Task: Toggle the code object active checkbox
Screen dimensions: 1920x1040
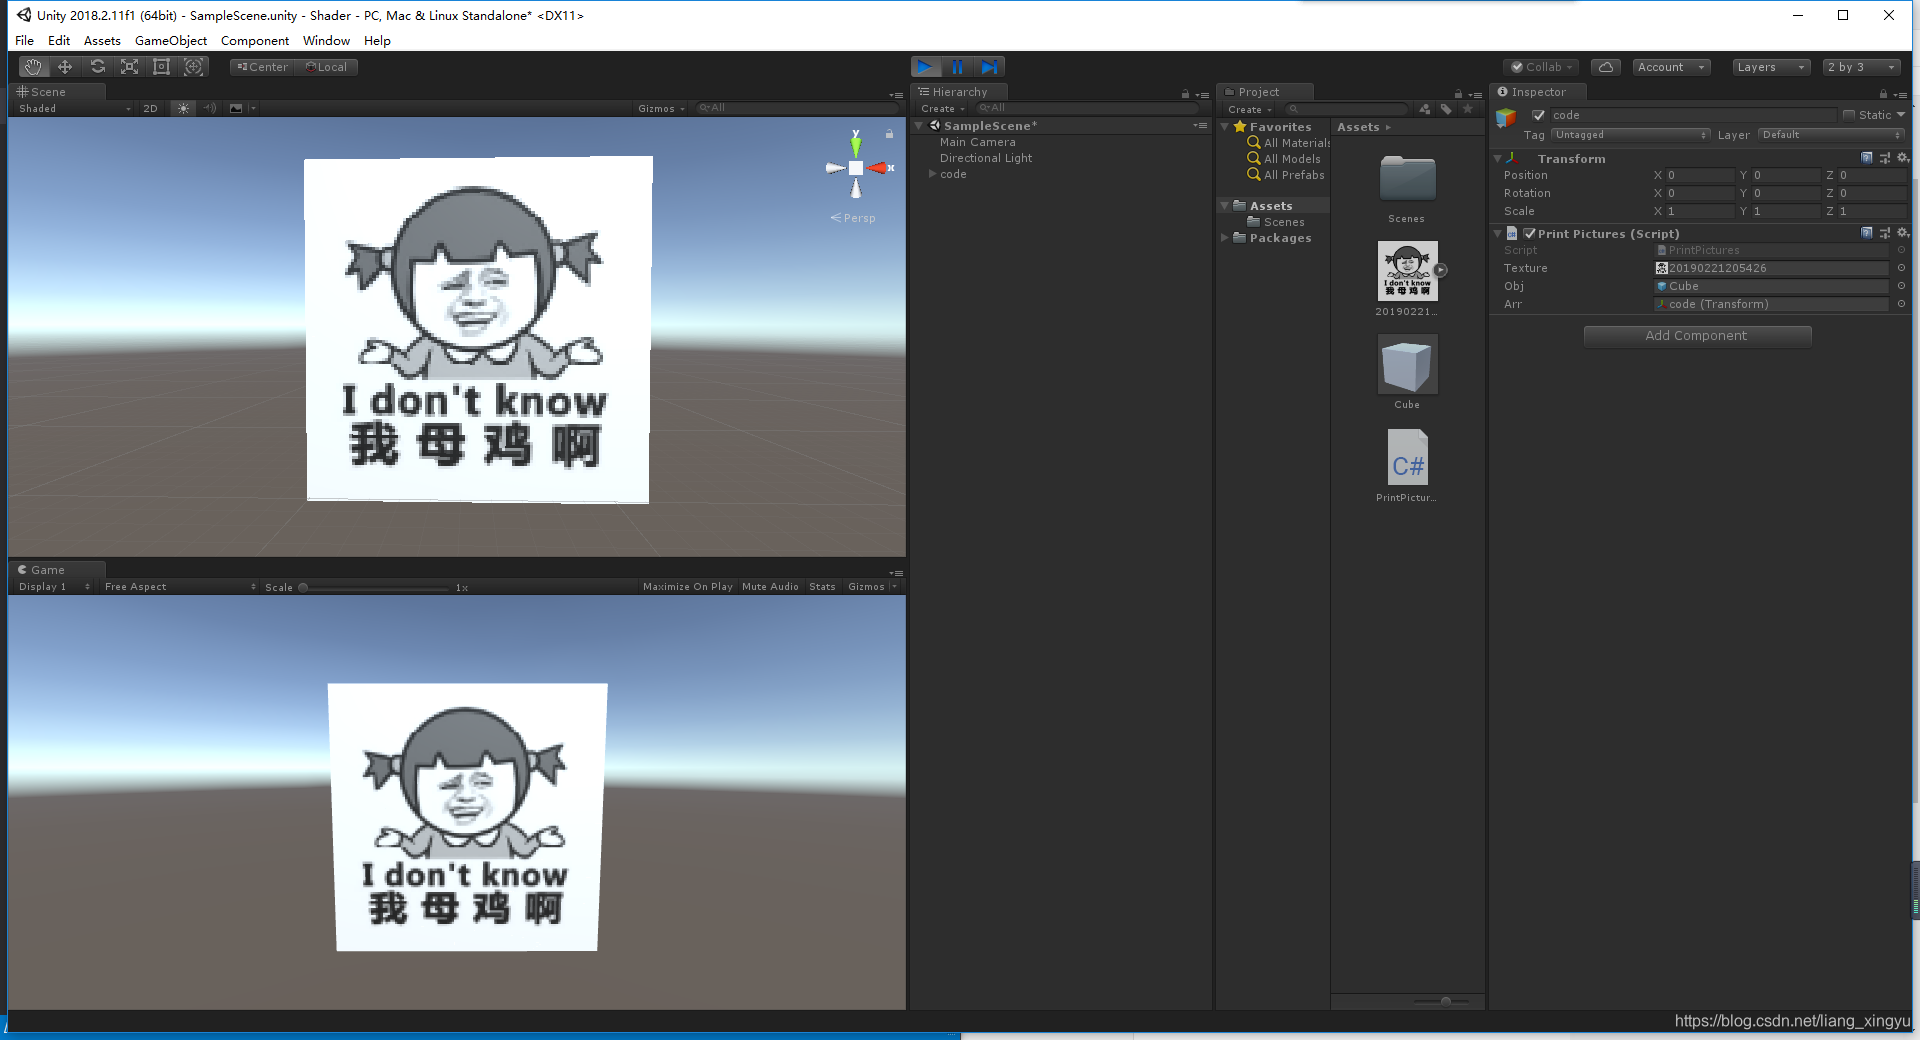Action: 1539,115
